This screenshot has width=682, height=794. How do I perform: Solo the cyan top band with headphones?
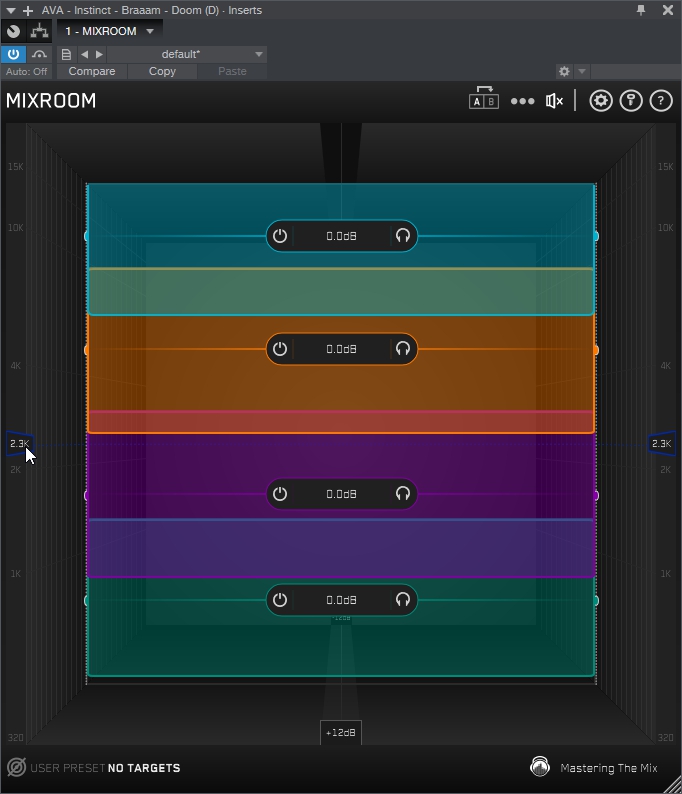pyautogui.click(x=403, y=236)
